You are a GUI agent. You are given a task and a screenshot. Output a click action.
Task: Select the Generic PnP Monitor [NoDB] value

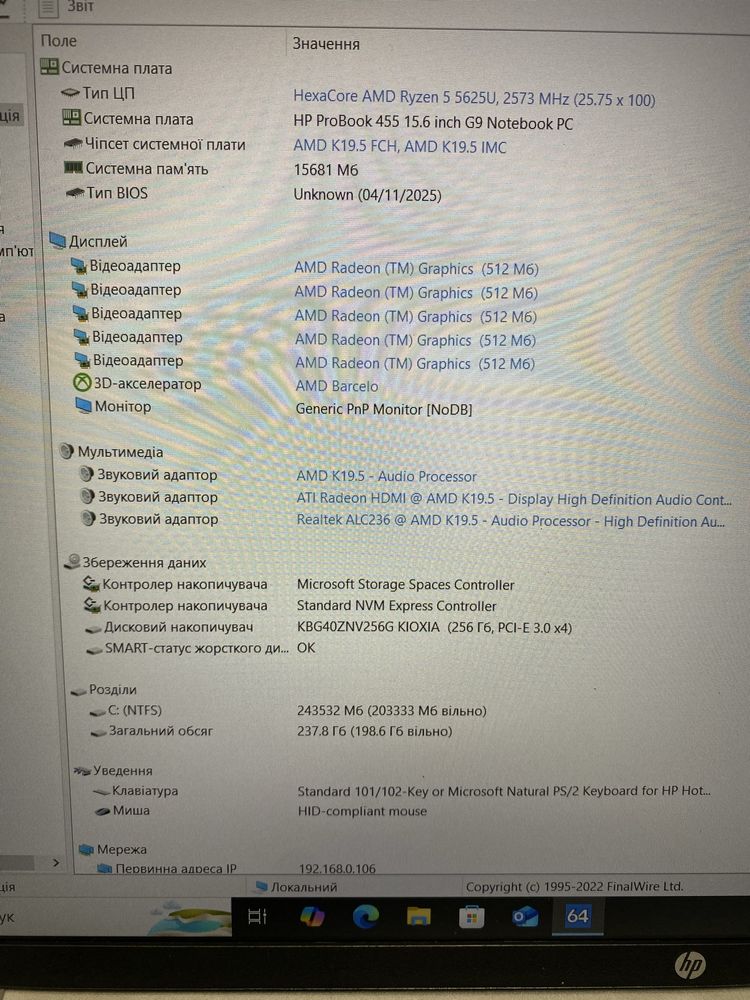[384, 409]
